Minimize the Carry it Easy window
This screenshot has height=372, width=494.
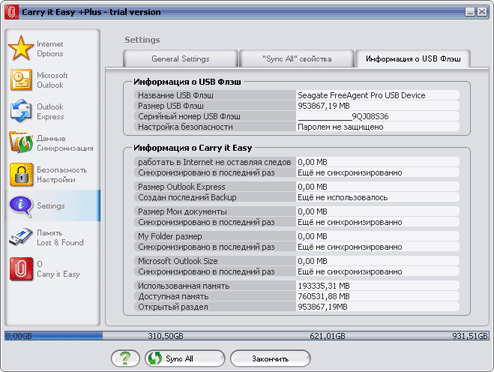[x=470, y=12]
